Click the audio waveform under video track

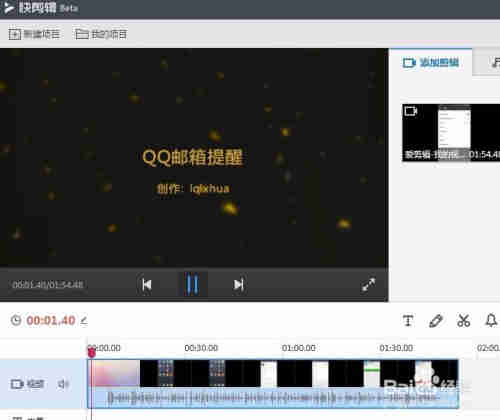point(273,398)
